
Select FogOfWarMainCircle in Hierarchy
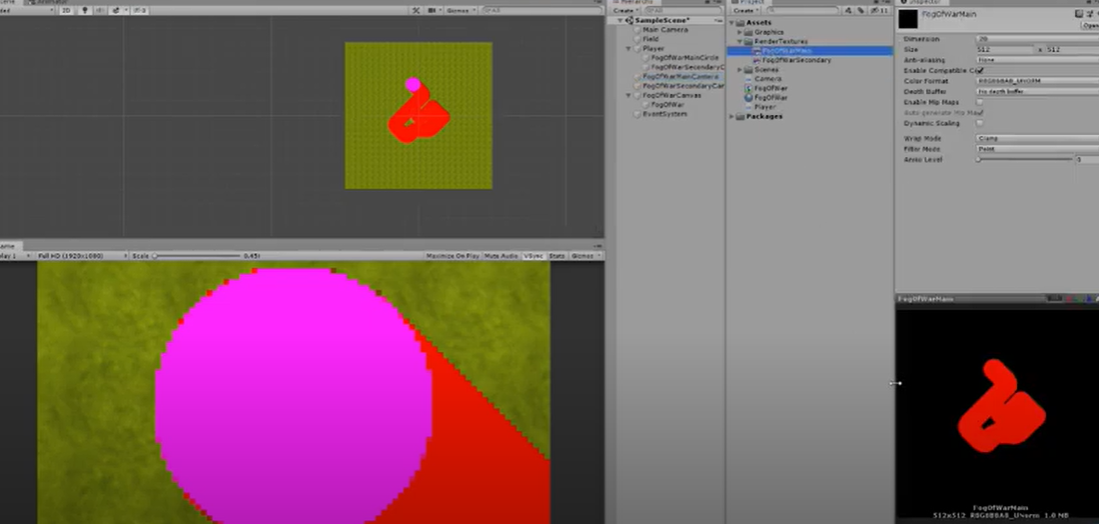685,57
